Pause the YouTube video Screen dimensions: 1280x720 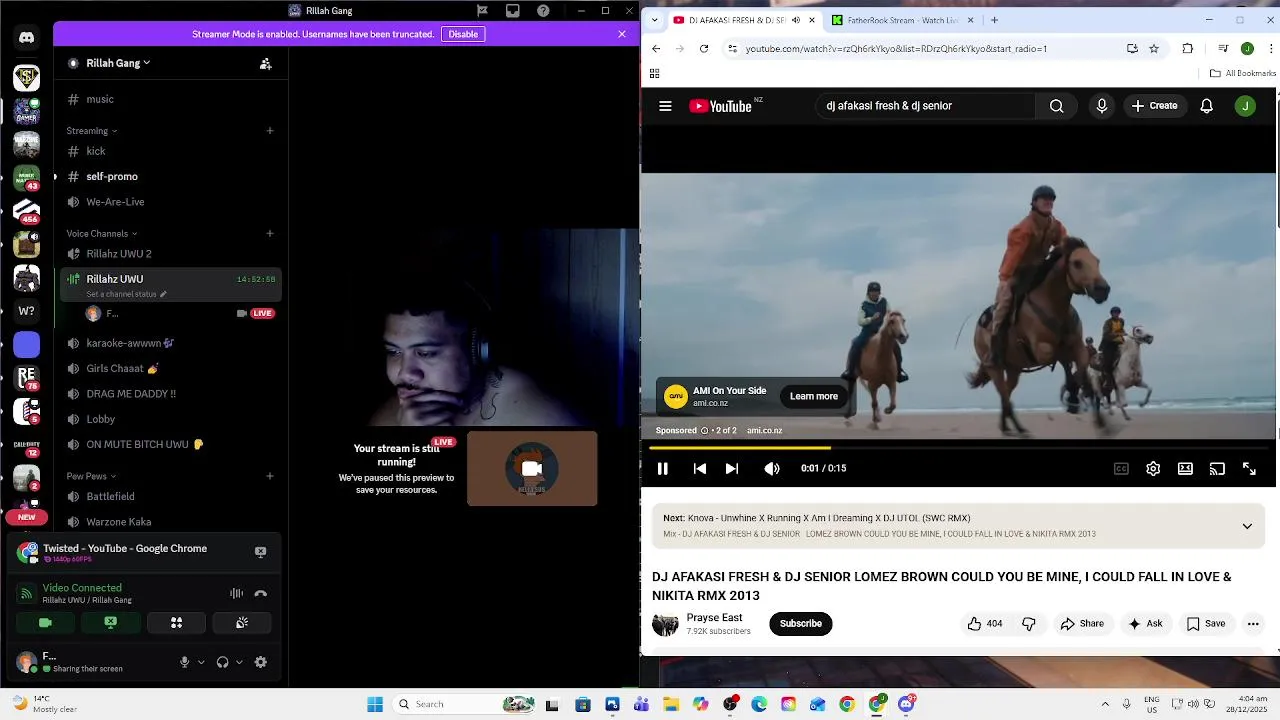(662, 468)
